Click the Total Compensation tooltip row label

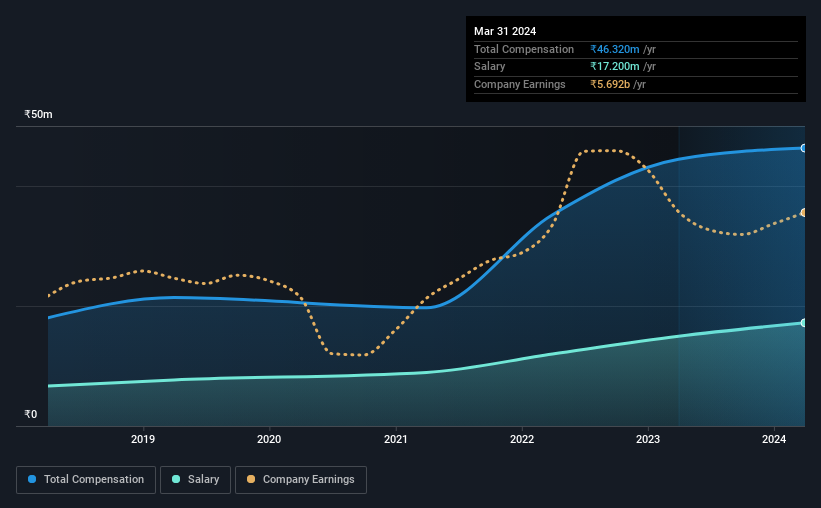pos(524,49)
